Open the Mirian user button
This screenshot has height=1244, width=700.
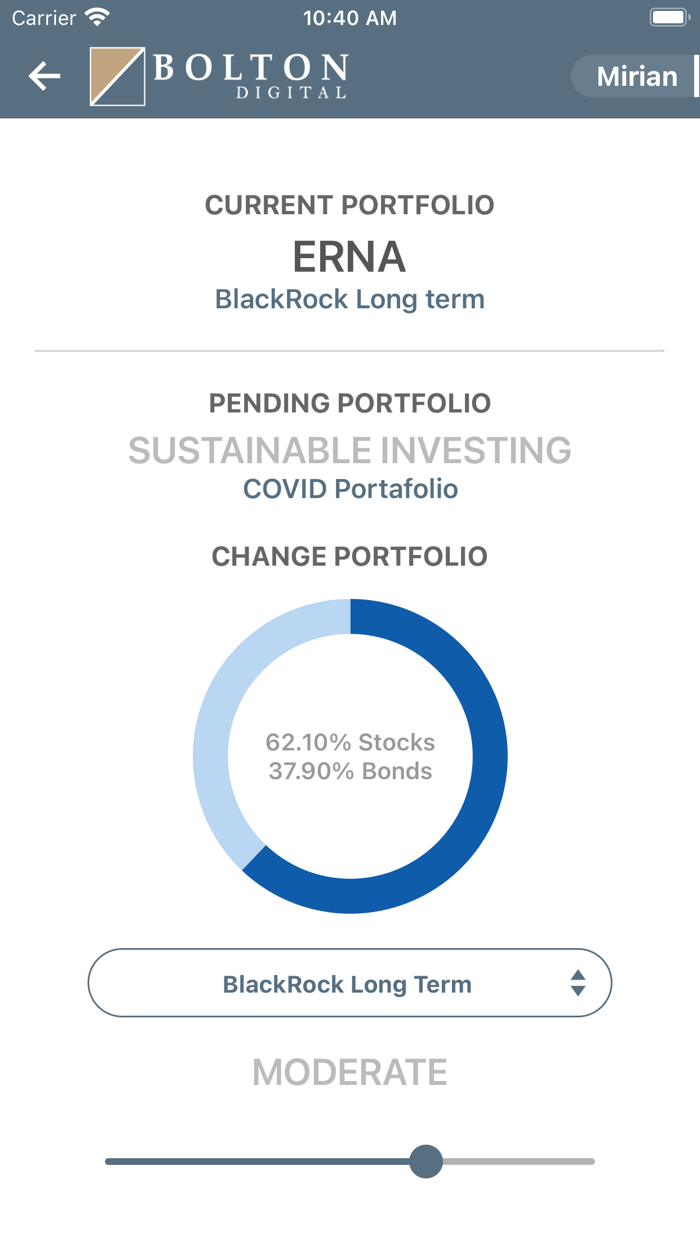click(636, 76)
